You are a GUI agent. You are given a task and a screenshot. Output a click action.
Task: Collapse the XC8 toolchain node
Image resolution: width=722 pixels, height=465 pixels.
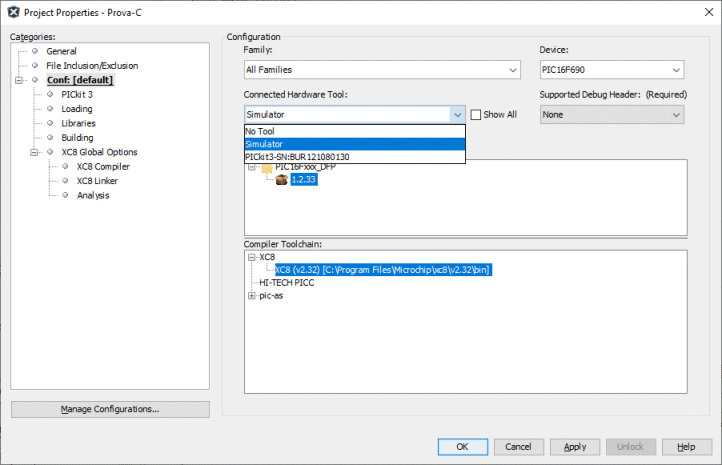point(252,257)
